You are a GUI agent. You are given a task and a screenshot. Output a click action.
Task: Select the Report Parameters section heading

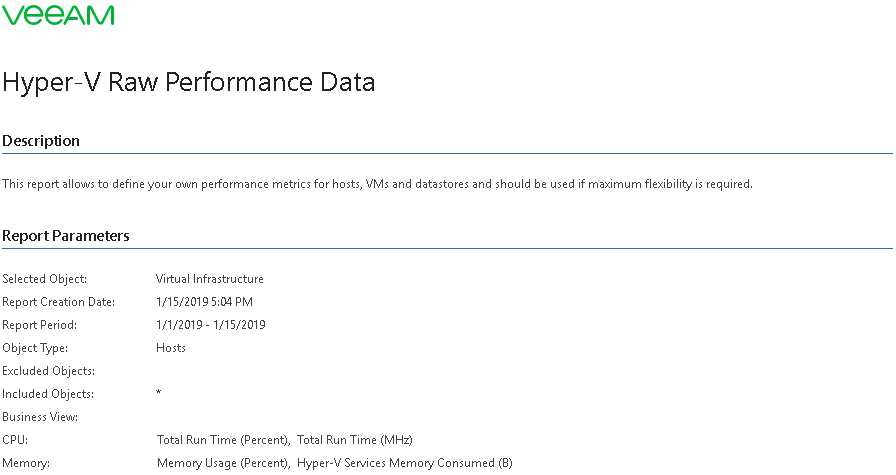coord(66,236)
